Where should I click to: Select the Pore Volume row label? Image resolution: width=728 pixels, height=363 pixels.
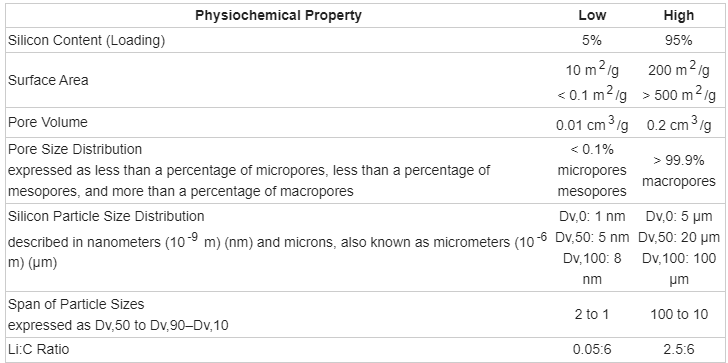(47, 122)
